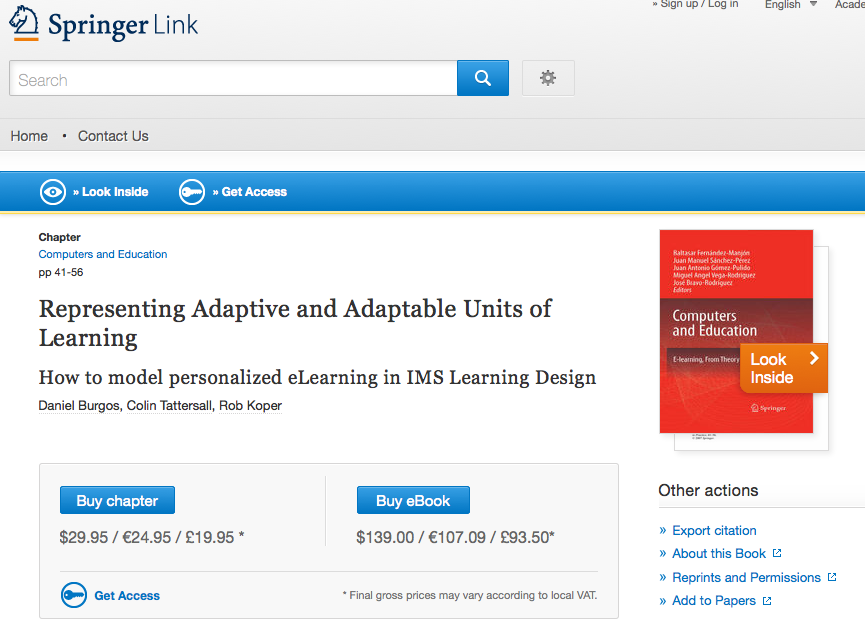Open the Home navigation item
This screenshot has width=865, height=635.
click(x=29, y=136)
